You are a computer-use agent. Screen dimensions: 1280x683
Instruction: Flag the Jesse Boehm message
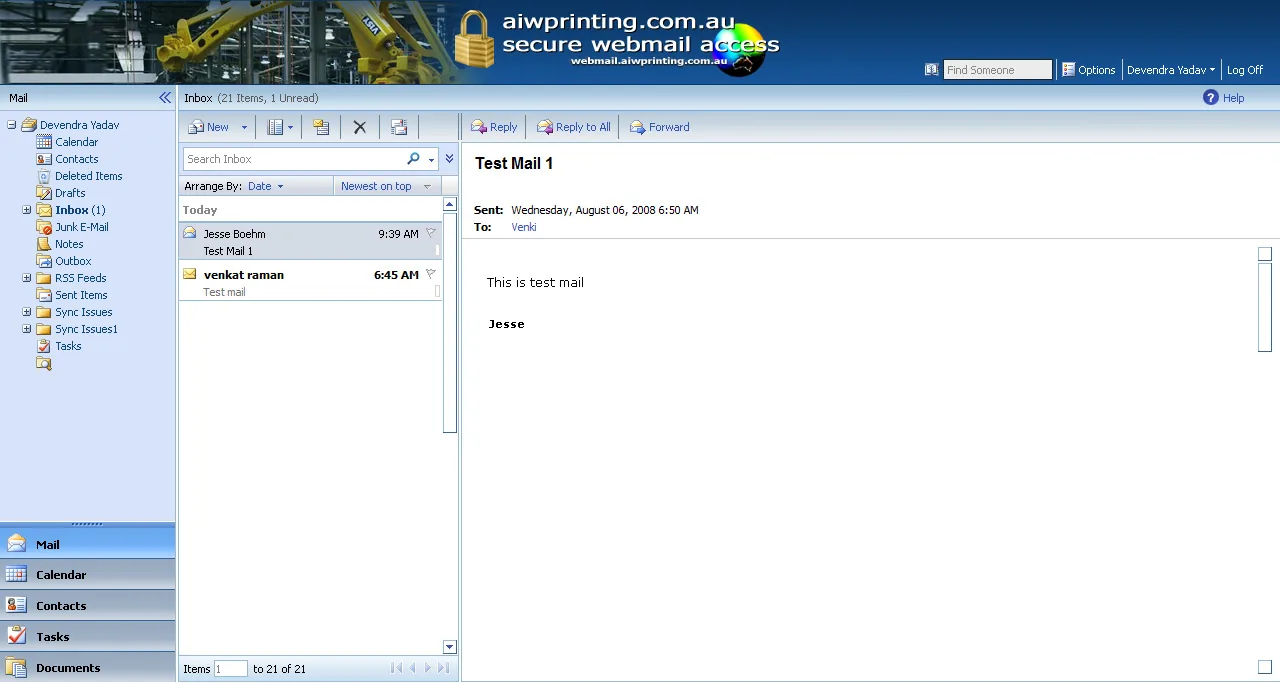[431, 233]
